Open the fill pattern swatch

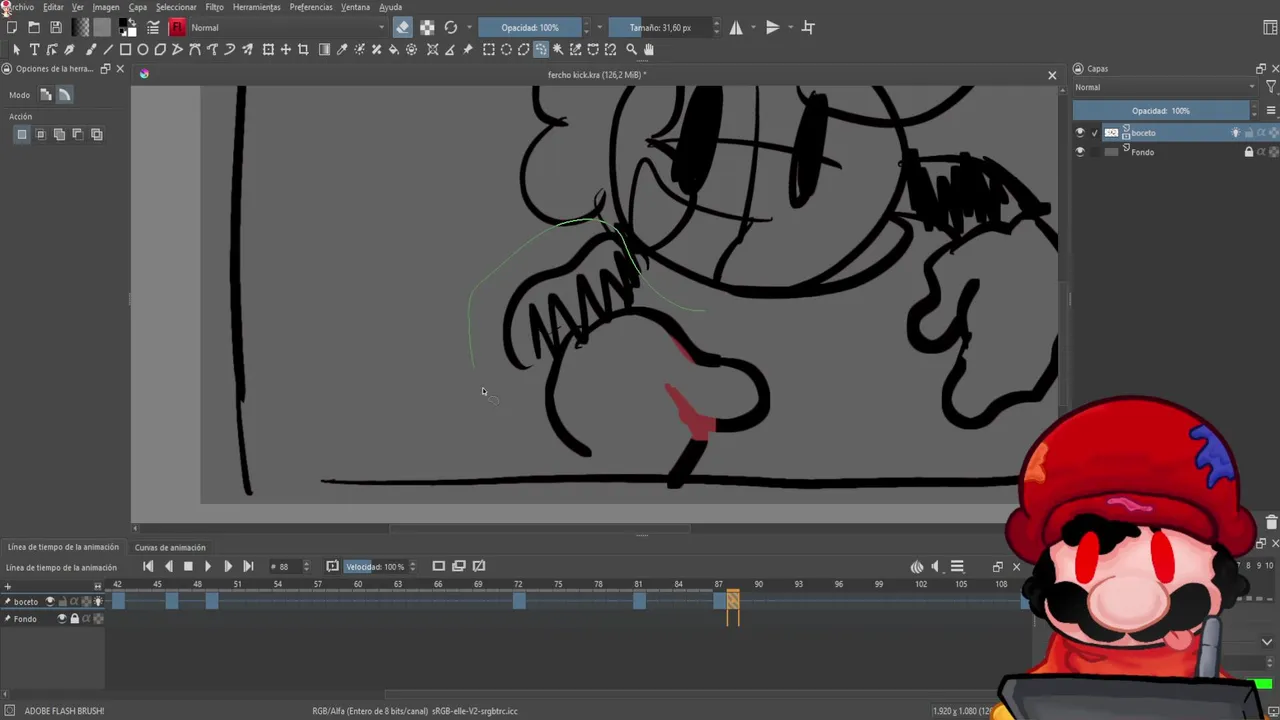tap(102, 28)
